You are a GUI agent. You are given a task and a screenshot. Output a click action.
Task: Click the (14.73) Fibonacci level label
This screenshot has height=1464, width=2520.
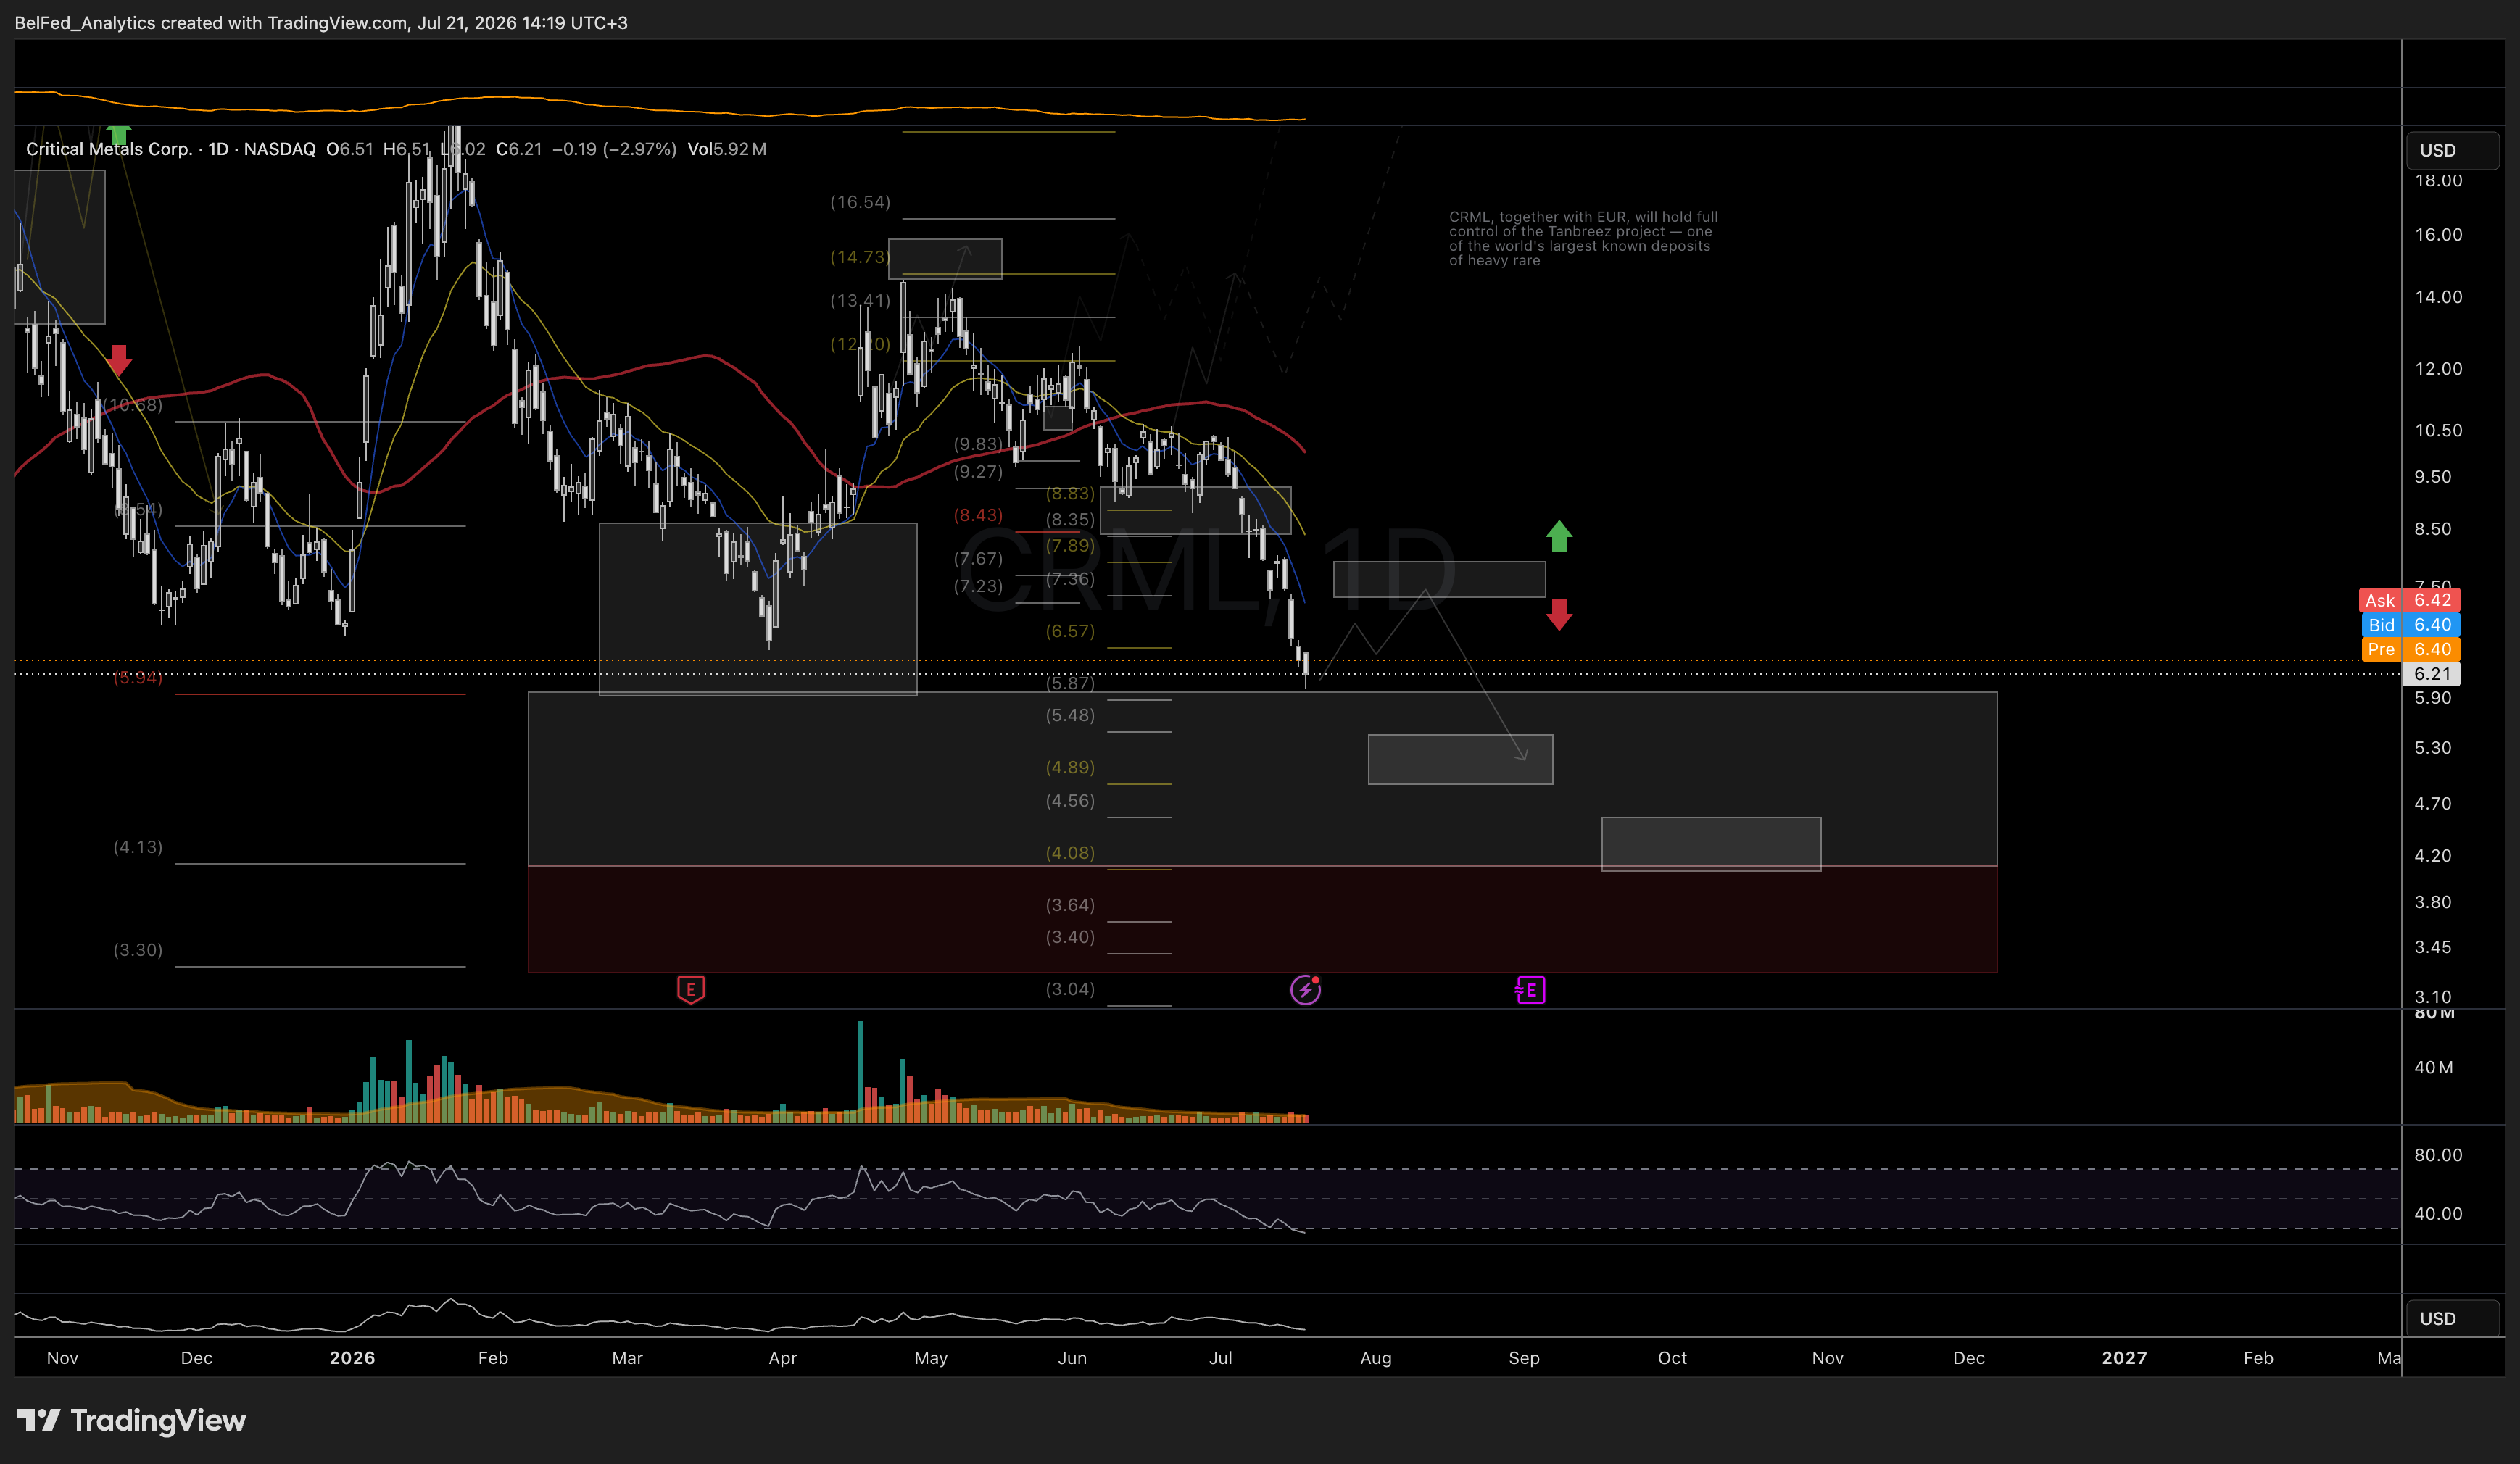859,257
